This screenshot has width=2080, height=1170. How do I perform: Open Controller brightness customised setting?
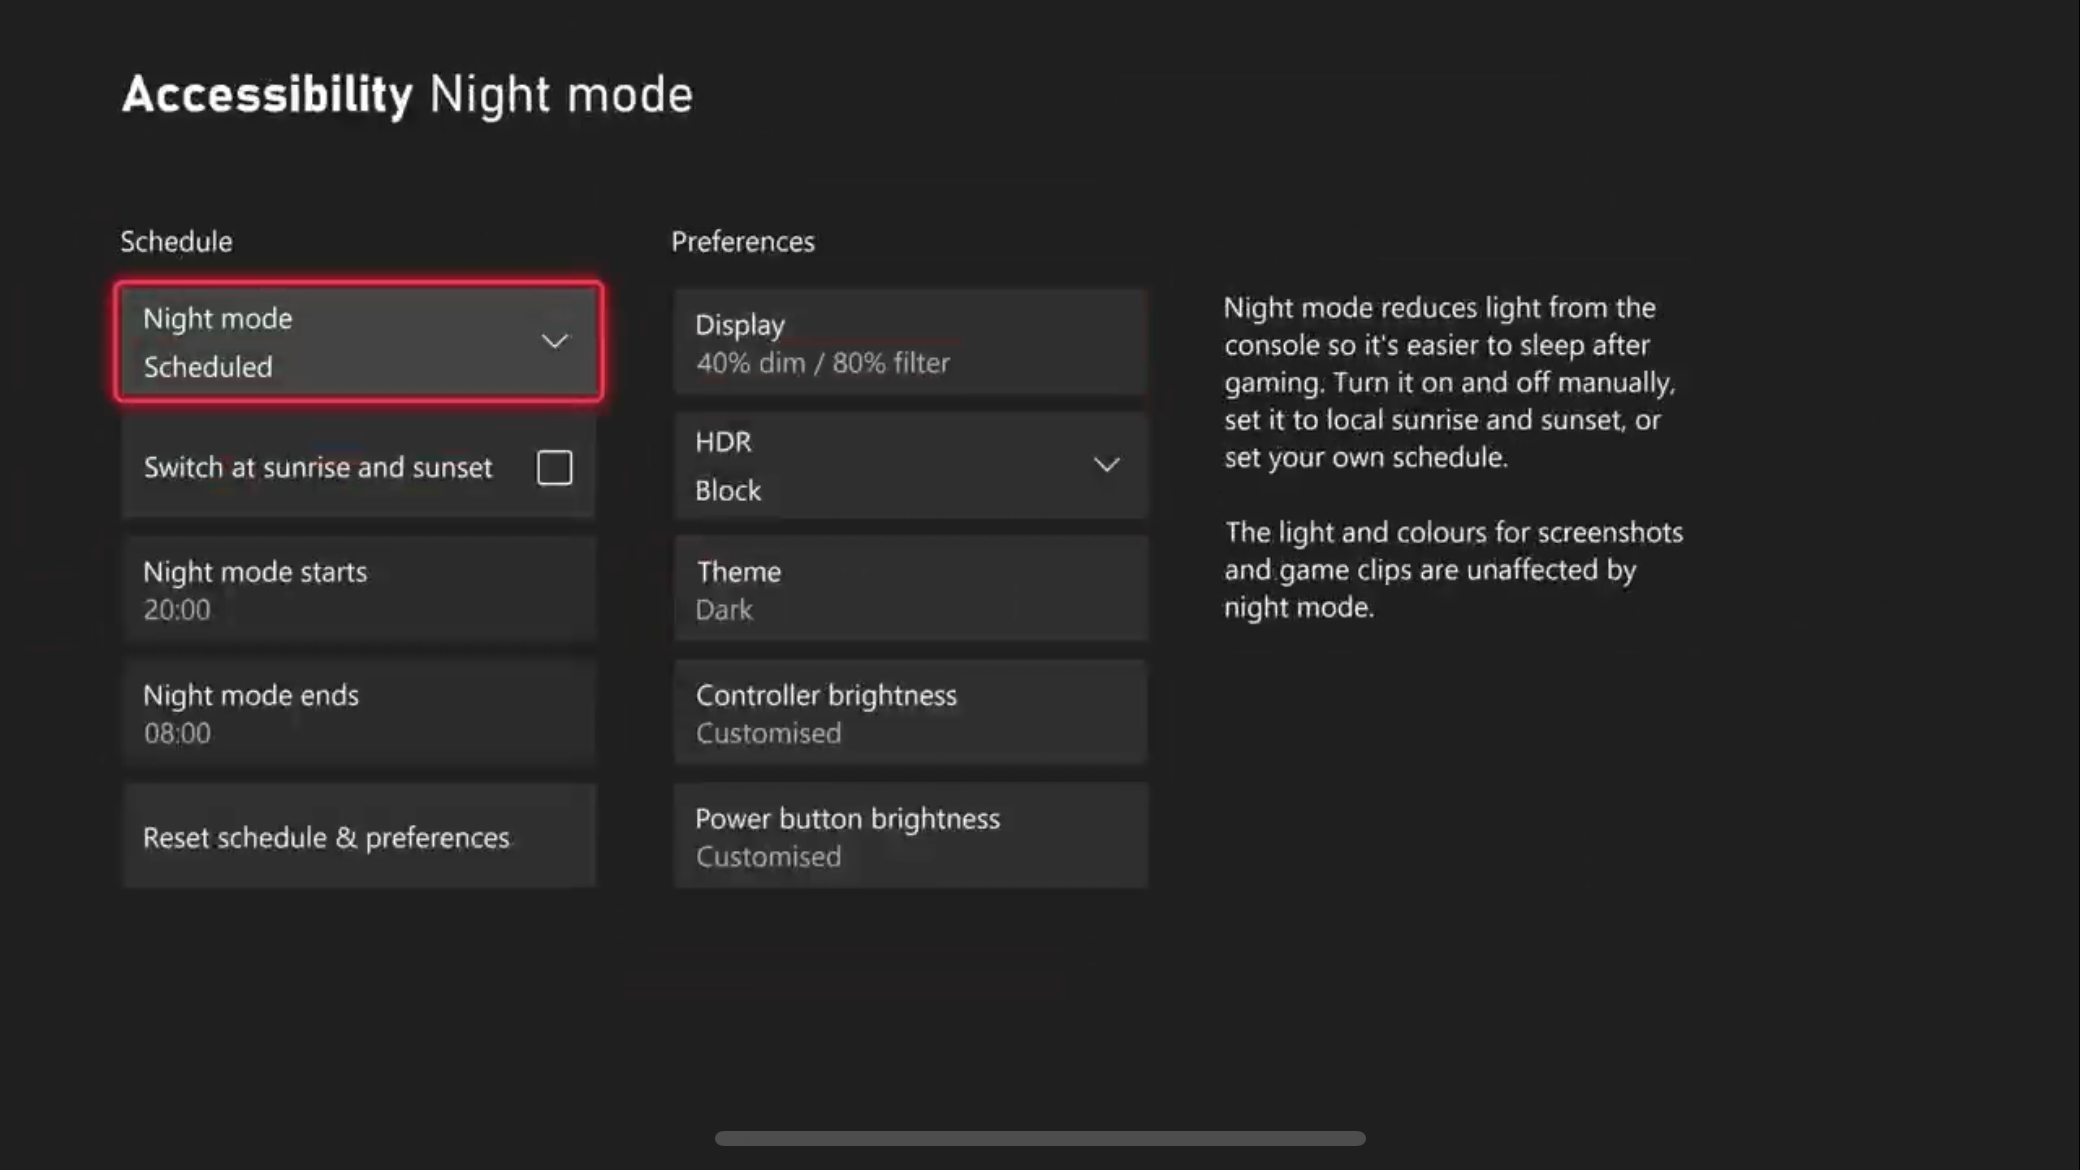(911, 713)
